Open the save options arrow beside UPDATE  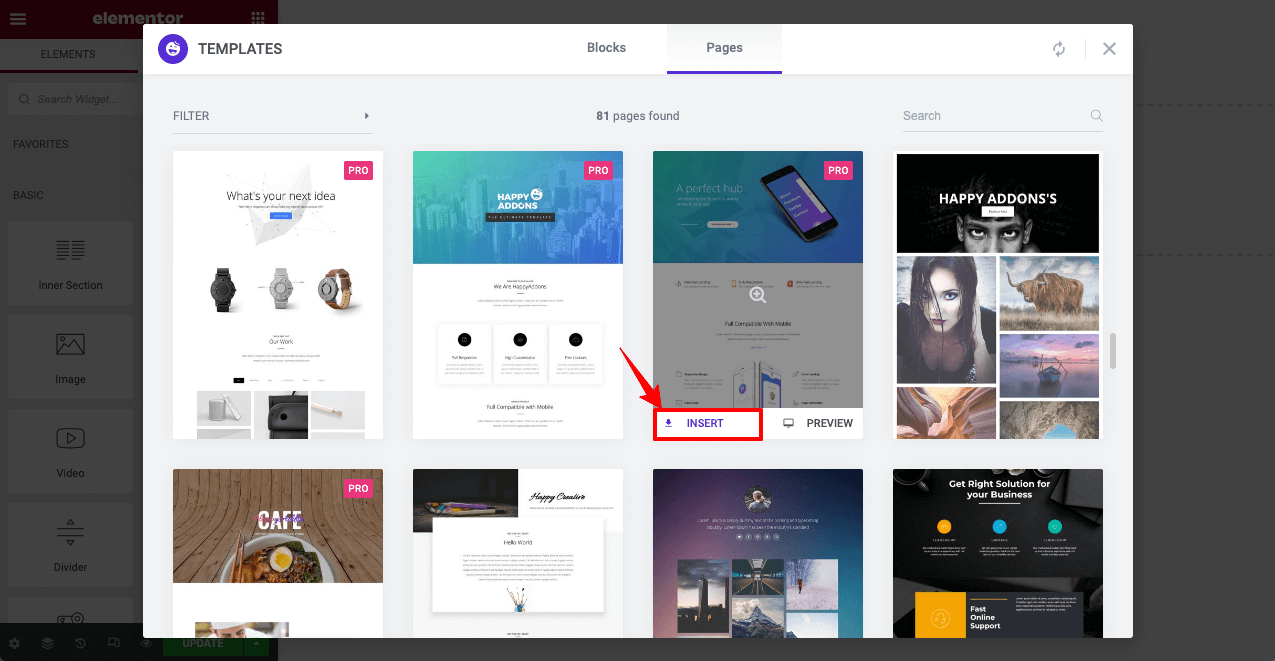click(x=256, y=643)
